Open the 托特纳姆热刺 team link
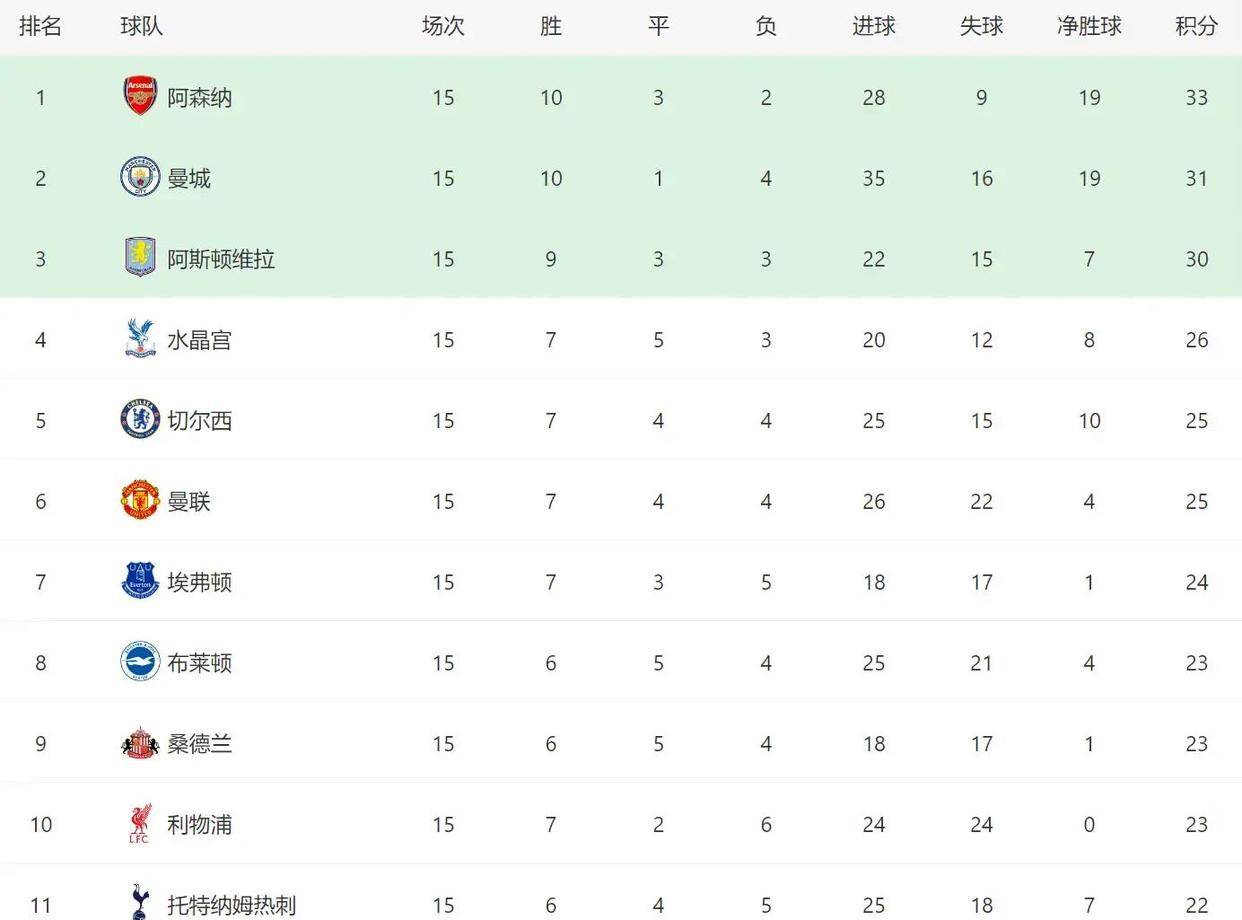 click(232, 906)
